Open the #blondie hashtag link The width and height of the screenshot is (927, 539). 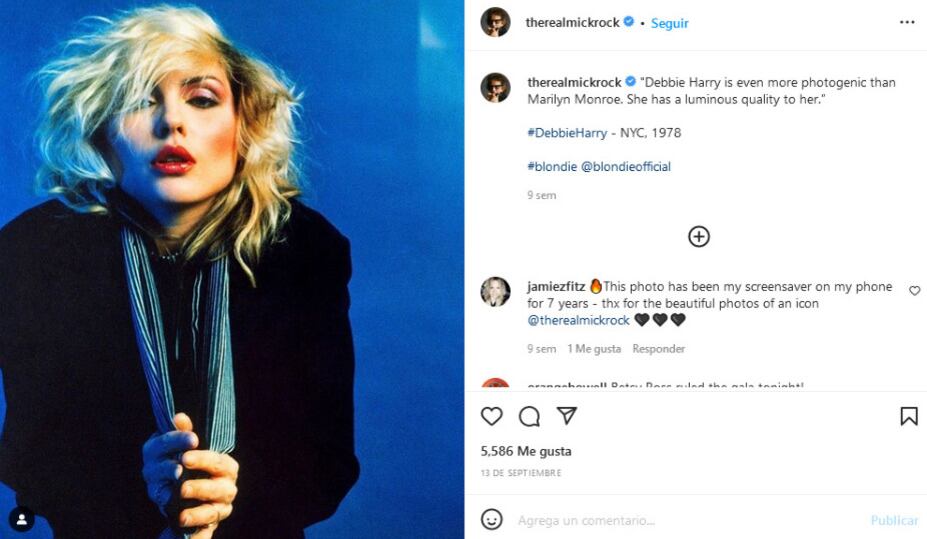tap(552, 167)
